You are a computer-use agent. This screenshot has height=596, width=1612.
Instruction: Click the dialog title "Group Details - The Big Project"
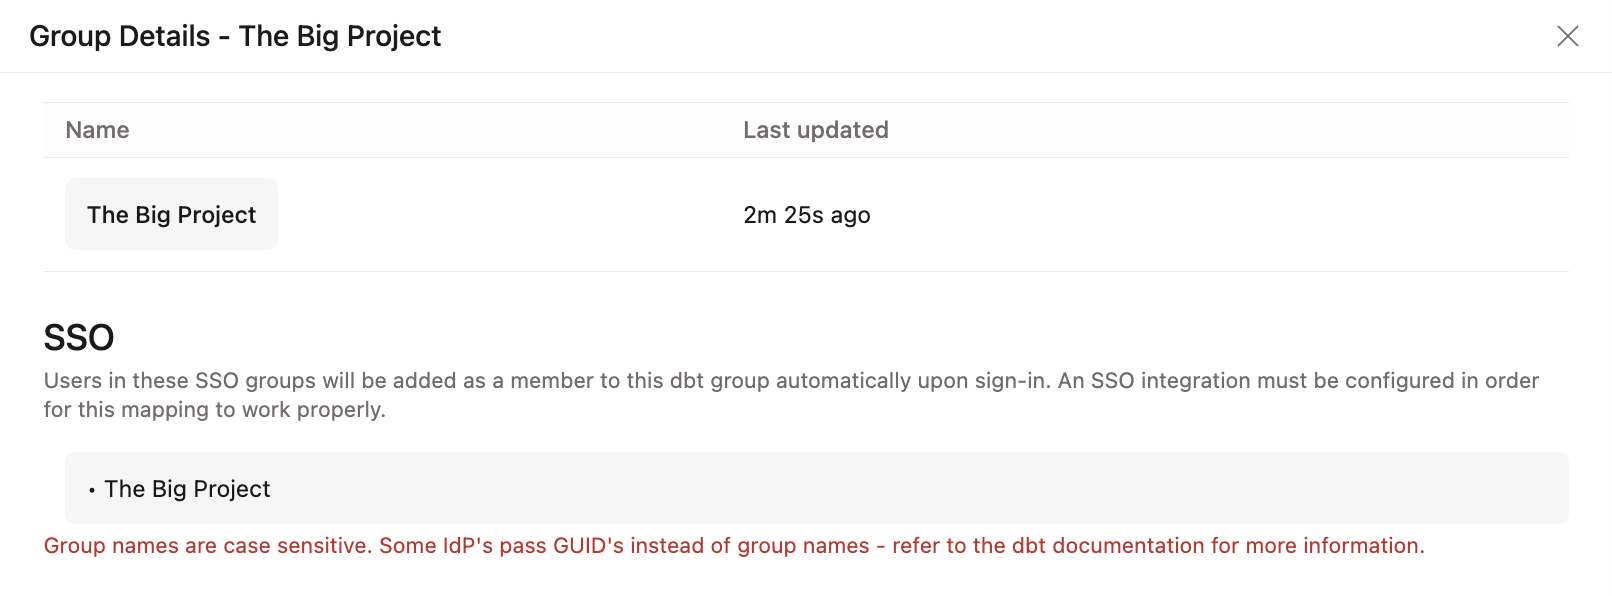236,36
